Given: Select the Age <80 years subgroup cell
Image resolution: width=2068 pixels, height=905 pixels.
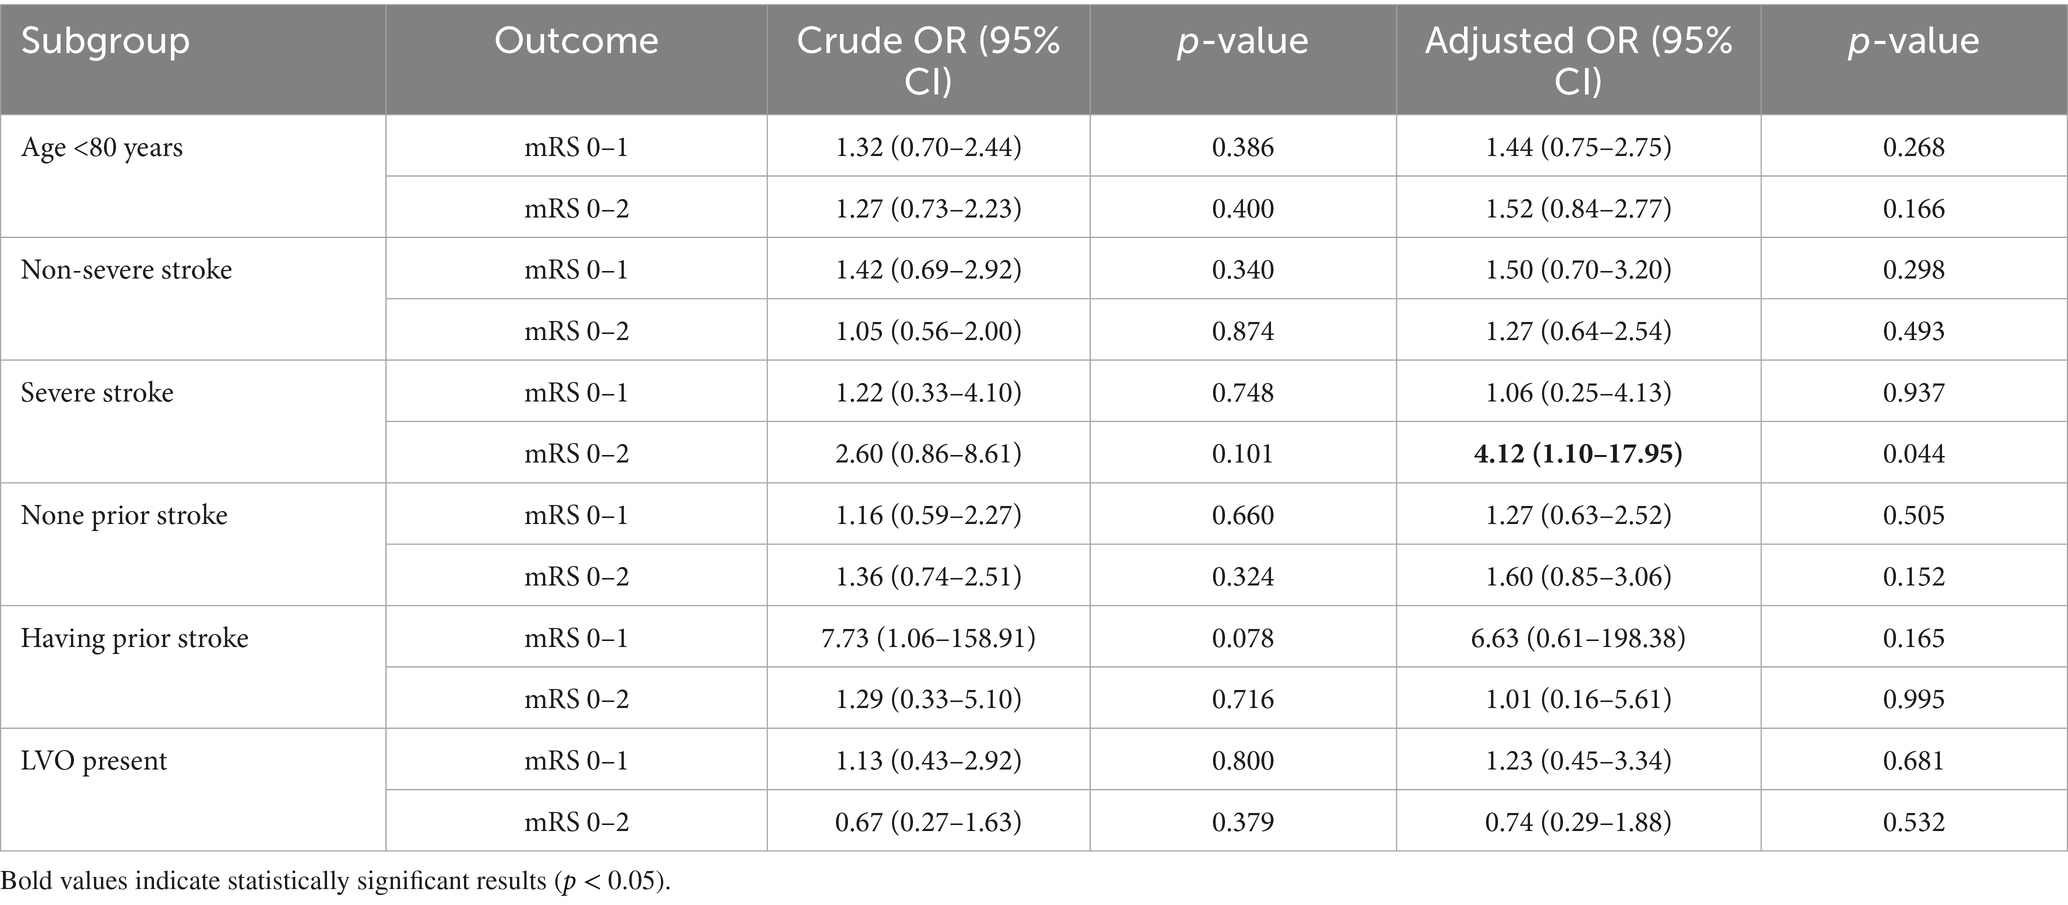Looking at the screenshot, I should click(102, 148).
